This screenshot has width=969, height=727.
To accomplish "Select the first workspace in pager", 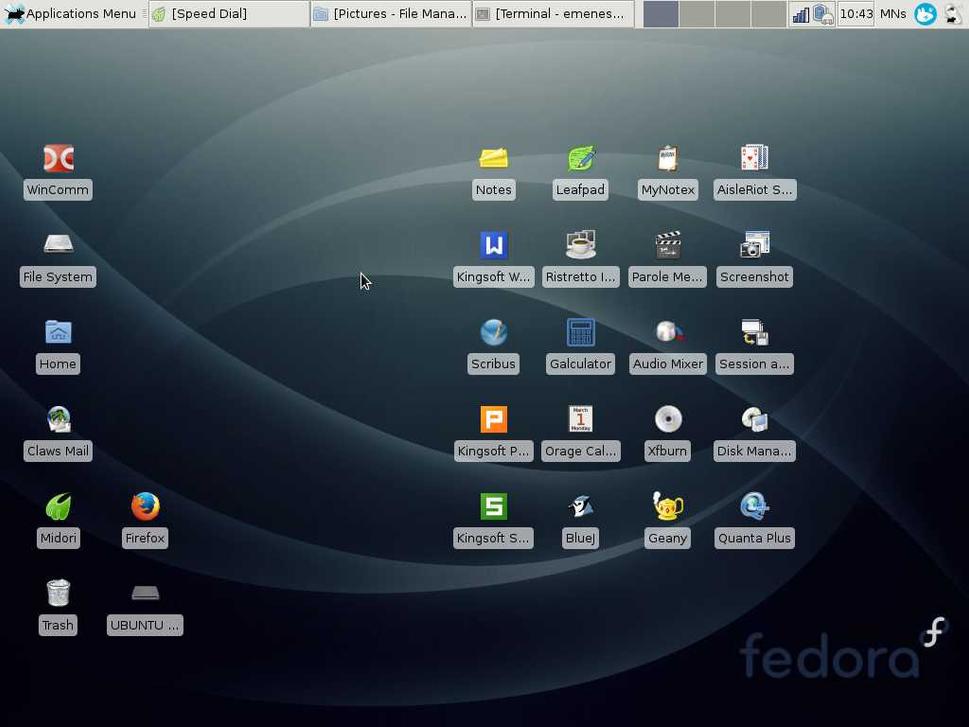I will click(x=661, y=14).
